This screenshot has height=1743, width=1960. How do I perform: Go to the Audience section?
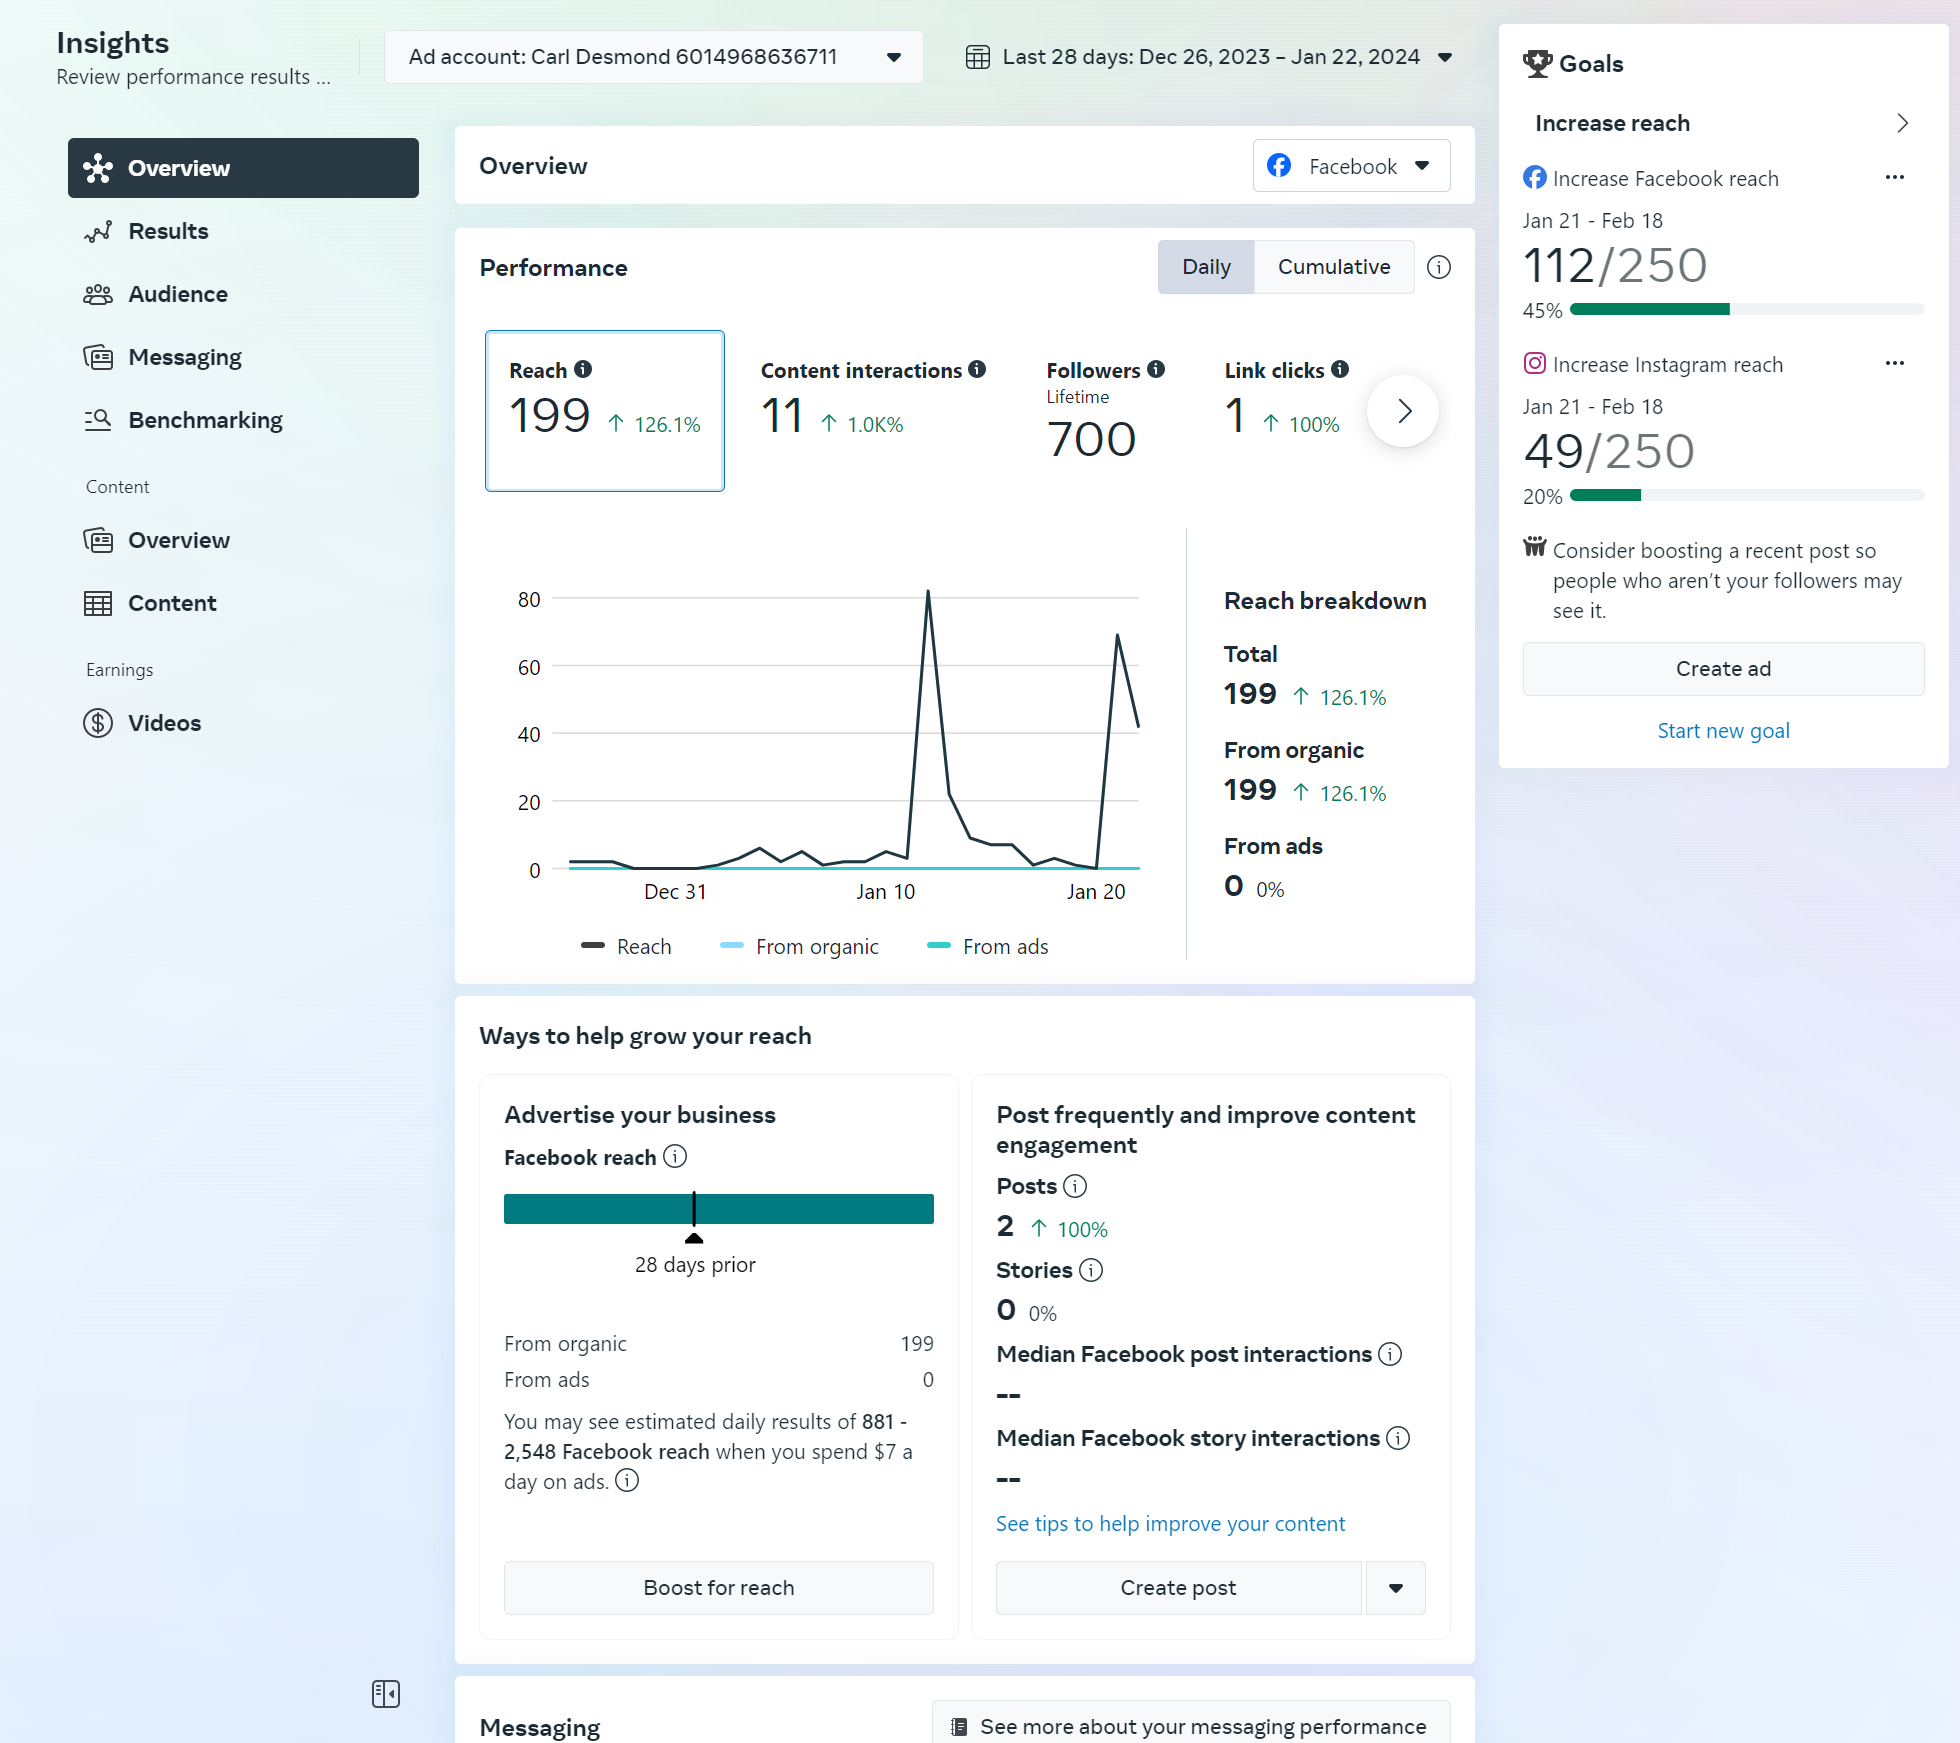click(243, 294)
